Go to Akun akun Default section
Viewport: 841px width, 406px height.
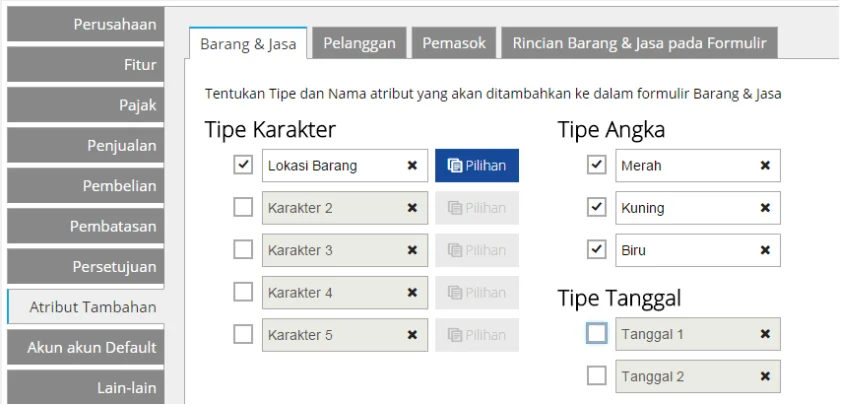coord(85,348)
